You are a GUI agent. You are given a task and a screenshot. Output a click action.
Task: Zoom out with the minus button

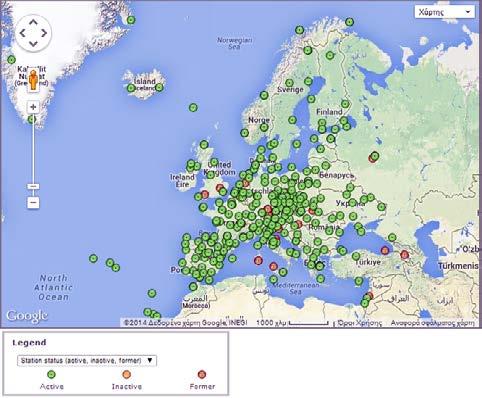pyautogui.click(x=33, y=202)
